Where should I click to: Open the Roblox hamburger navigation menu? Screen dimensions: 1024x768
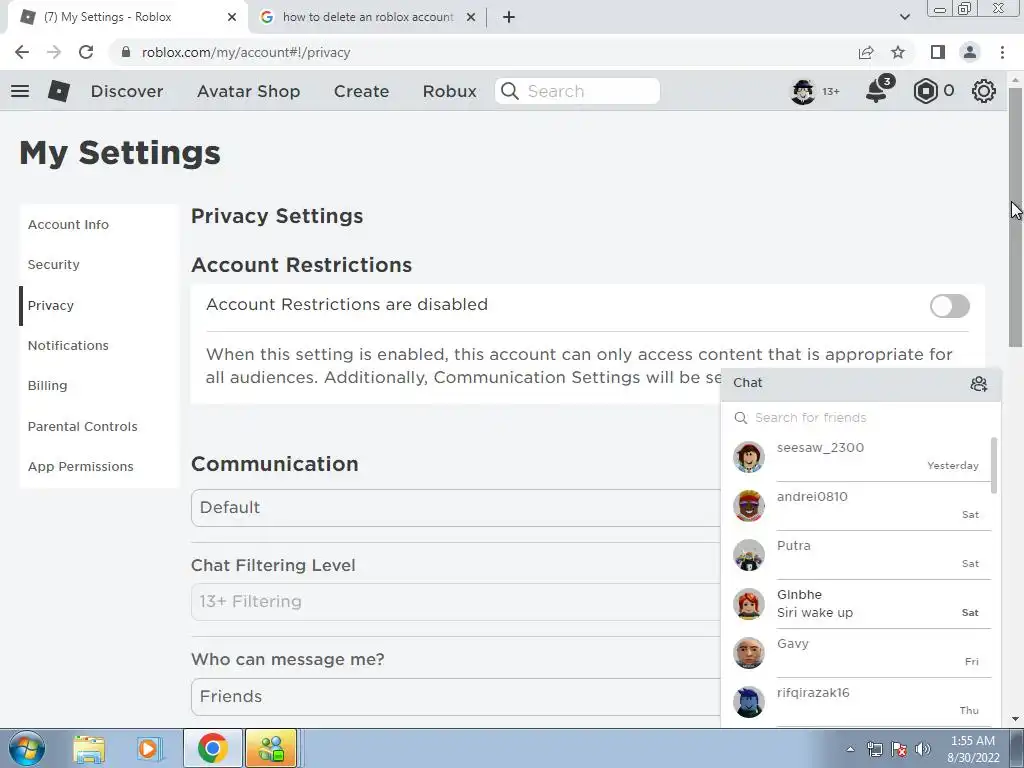[20, 91]
